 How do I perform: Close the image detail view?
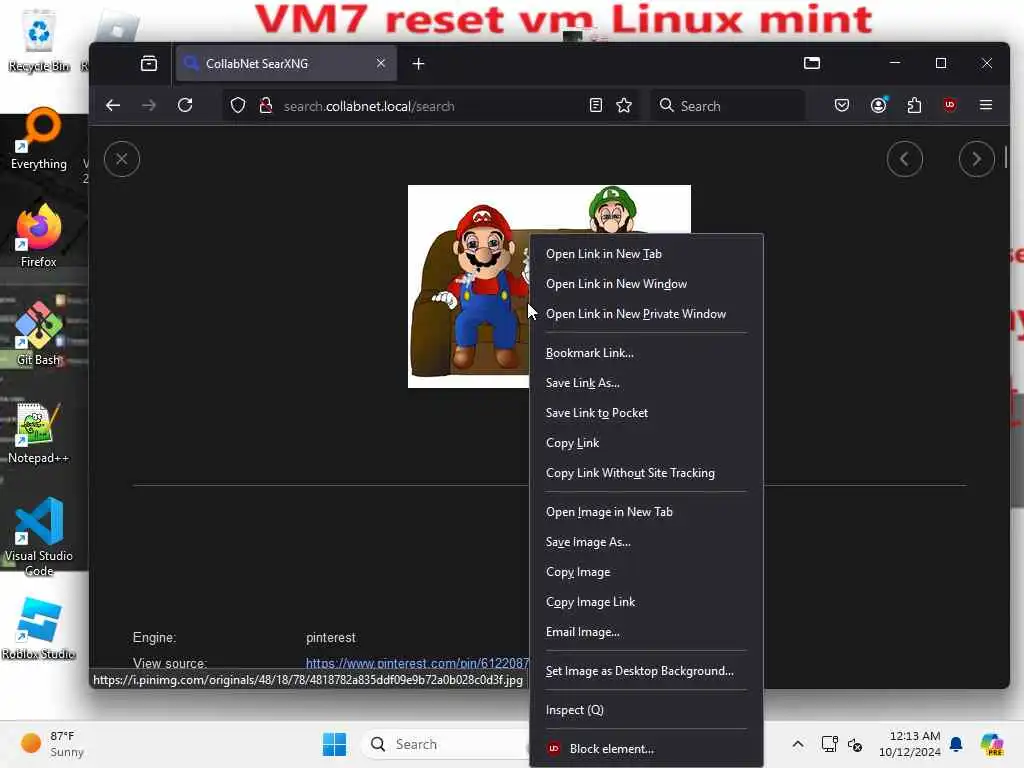coord(121,159)
